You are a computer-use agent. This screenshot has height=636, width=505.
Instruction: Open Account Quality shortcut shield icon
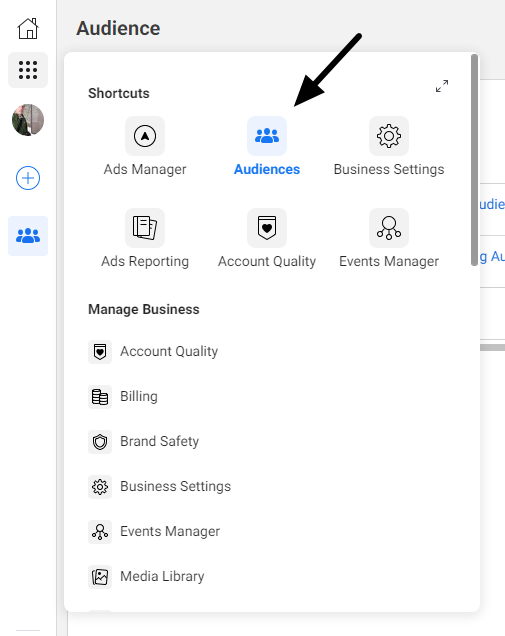[x=267, y=228]
